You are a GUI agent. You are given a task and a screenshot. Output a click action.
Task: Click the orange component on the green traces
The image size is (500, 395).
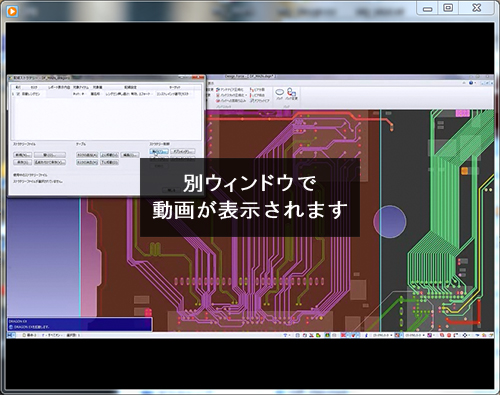click(464, 171)
